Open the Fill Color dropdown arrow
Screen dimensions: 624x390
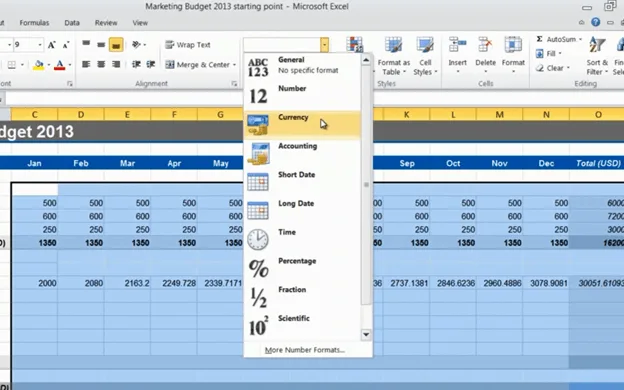click(49, 64)
